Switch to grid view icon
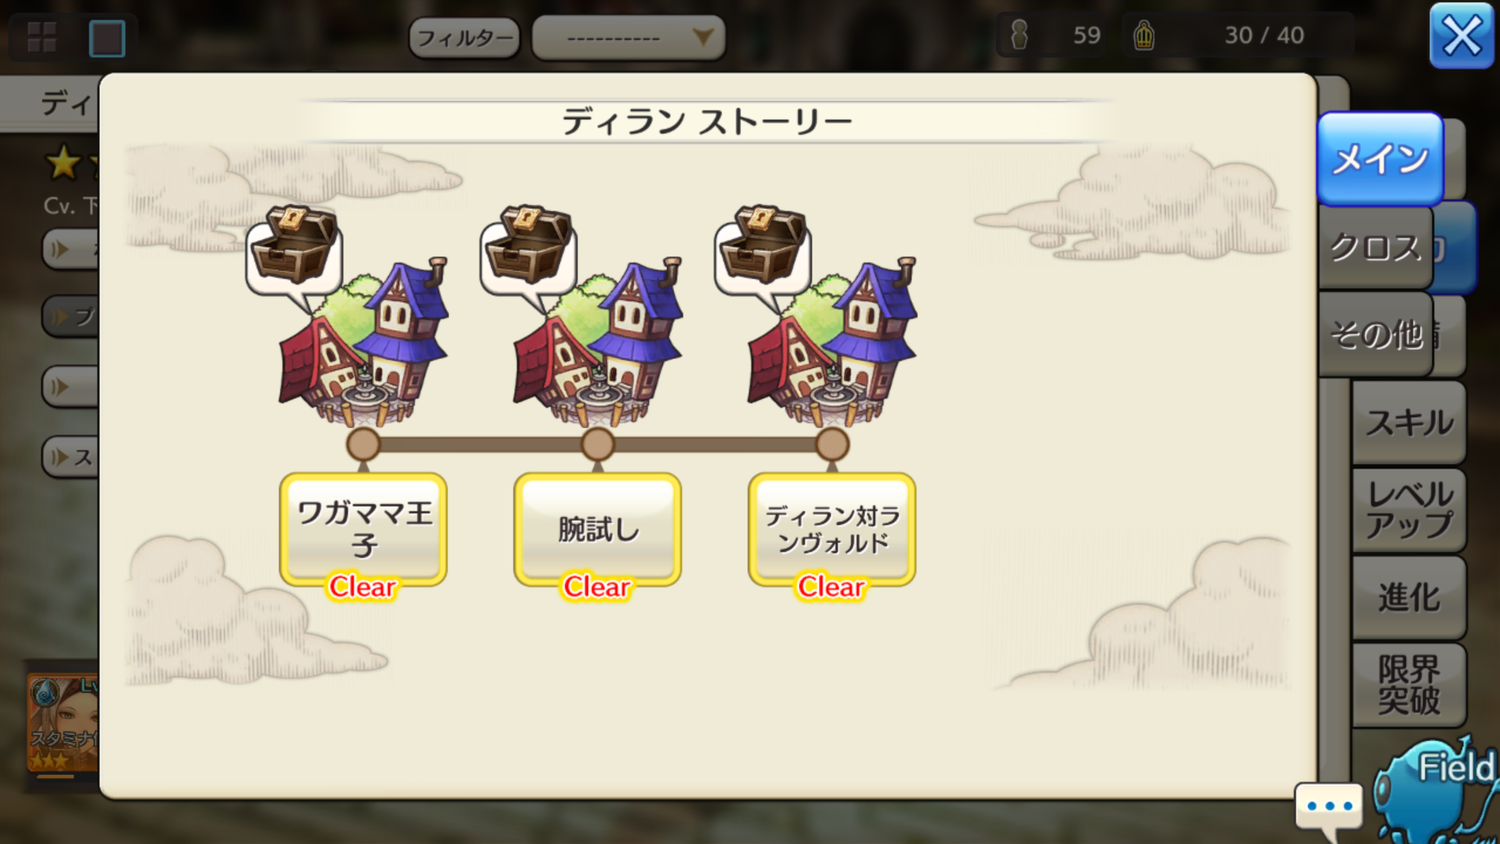The image size is (1500, 844). coord(41,37)
